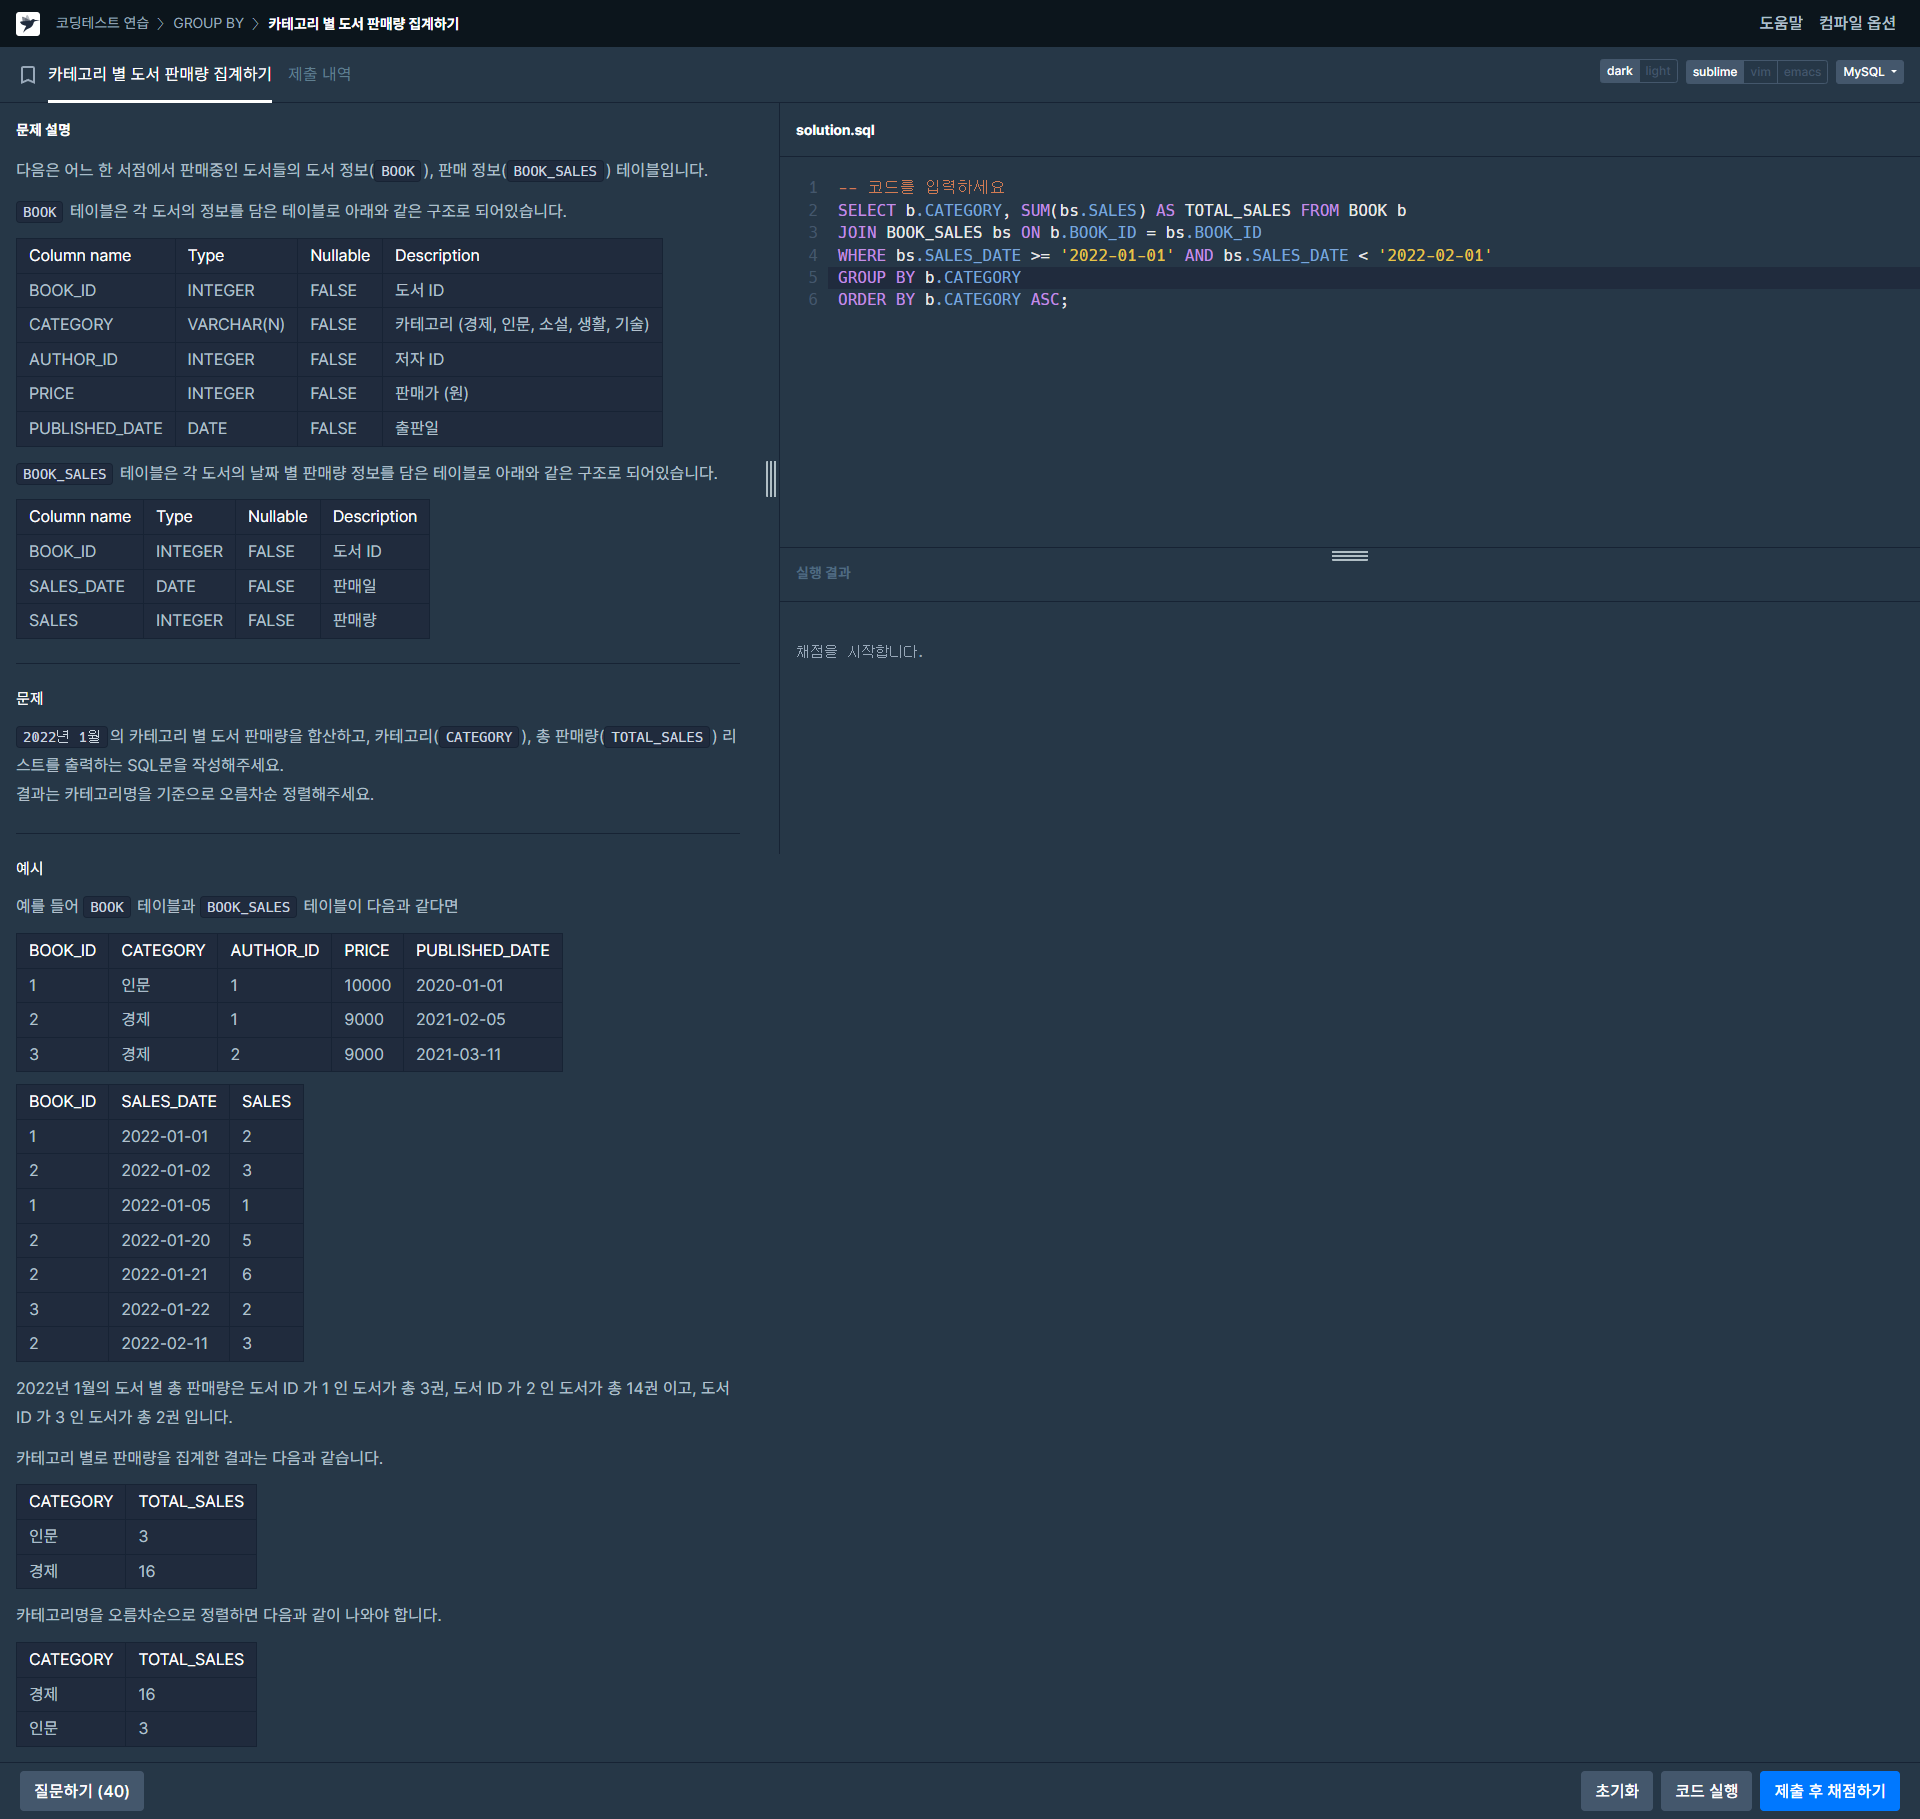Image resolution: width=1920 pixels, height=1819 pixels.
Task: Switch editor theme to light
Action: (x=1657, y=72)
